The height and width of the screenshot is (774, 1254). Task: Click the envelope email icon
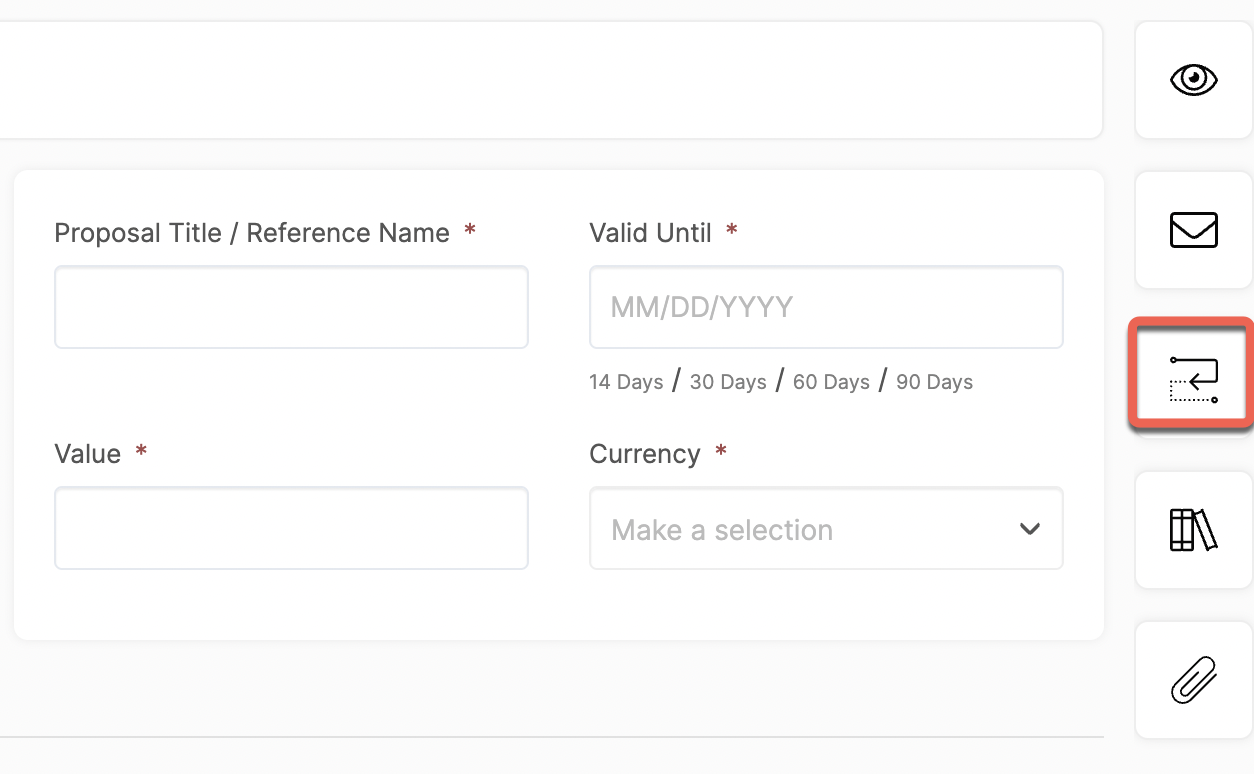click(1194, 230)
